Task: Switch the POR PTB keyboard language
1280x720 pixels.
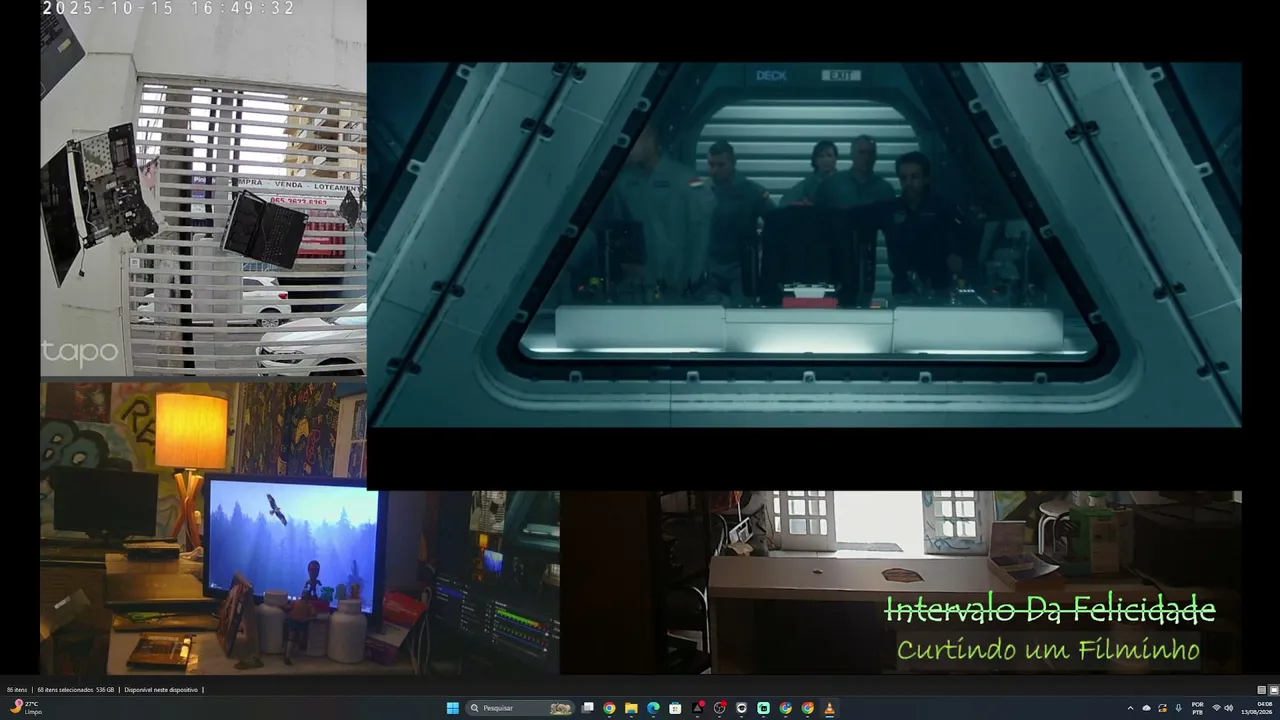Action: pos(1197,708)
